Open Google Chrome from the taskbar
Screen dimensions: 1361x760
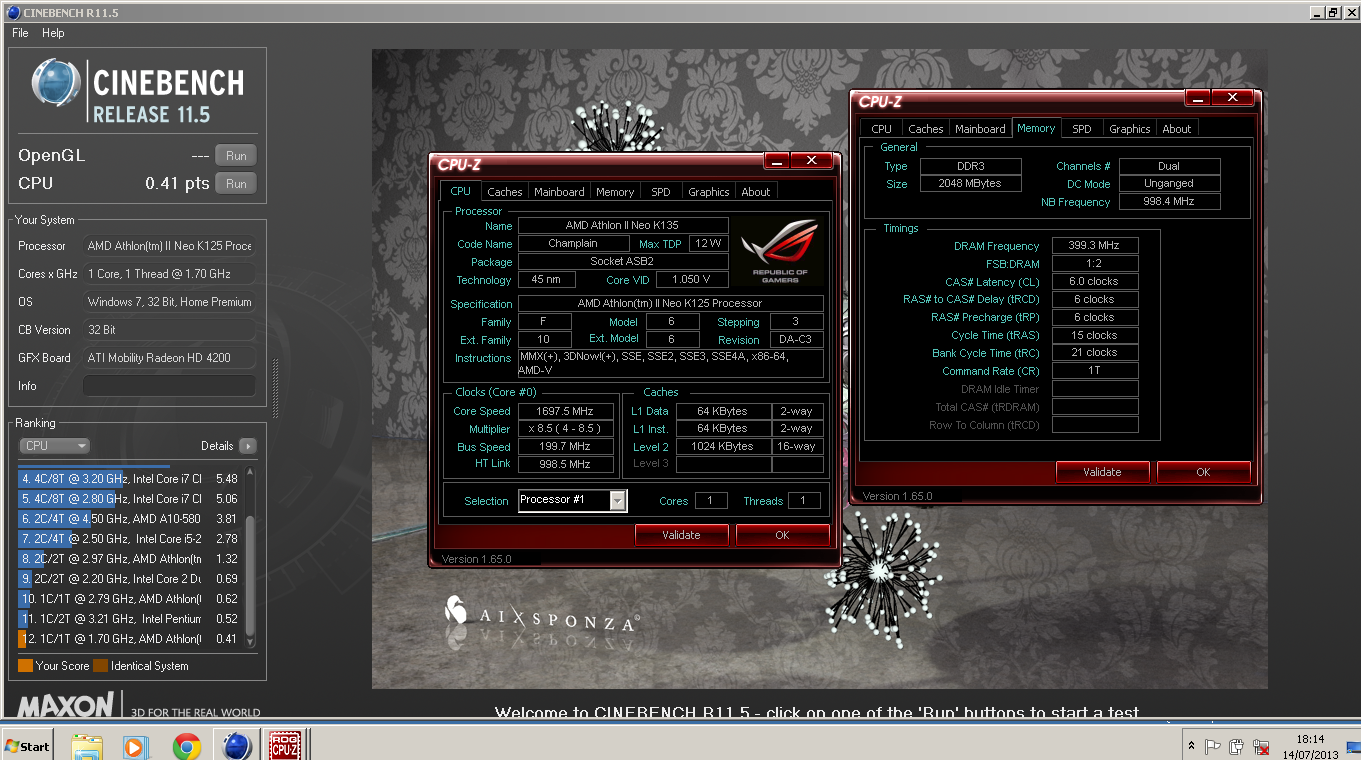[x=186, y=746]
